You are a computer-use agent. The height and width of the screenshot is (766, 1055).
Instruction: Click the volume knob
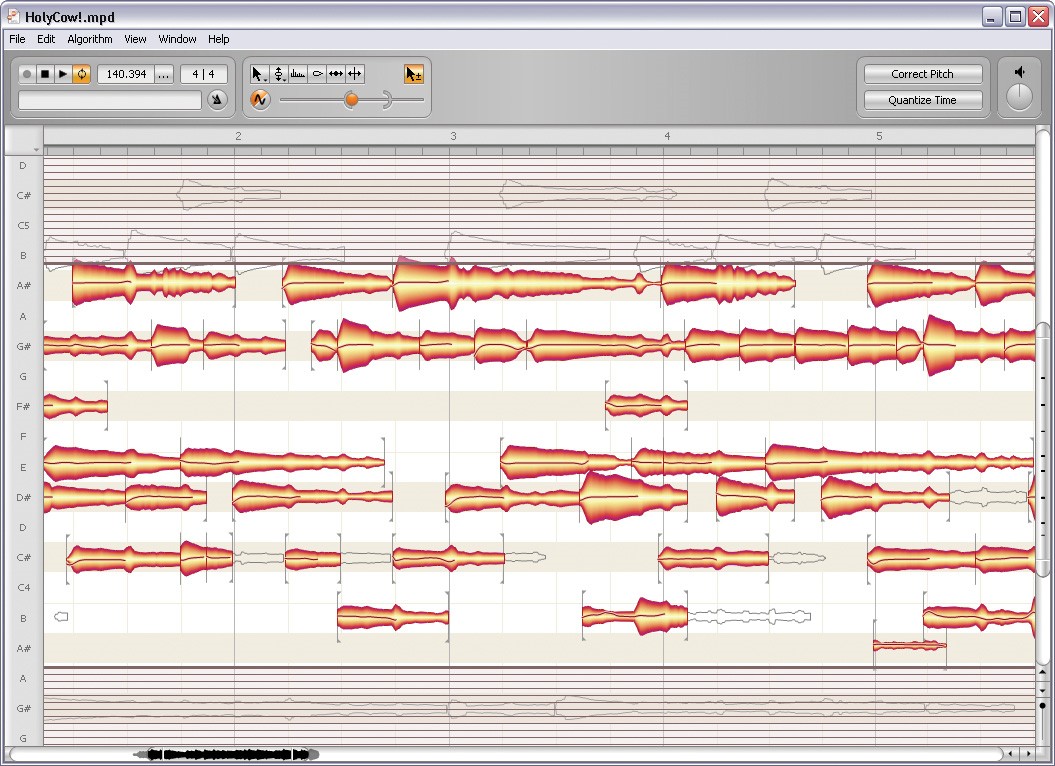(1019, 98)
